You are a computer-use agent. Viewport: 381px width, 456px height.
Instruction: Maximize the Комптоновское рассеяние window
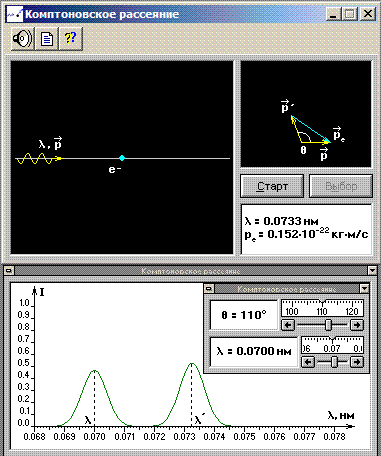349,14
